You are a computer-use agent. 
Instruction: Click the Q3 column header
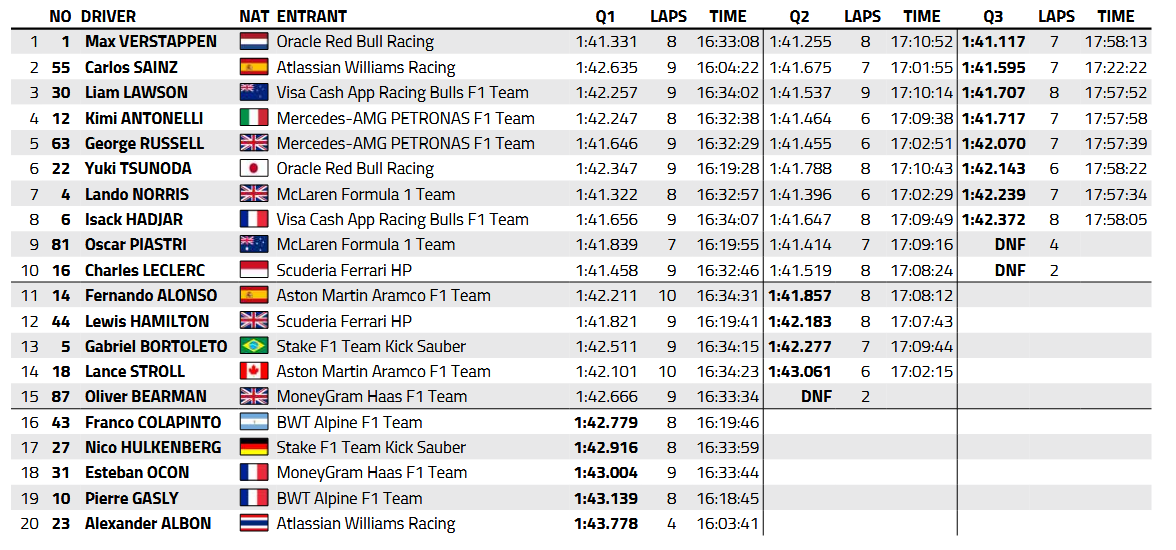(x=992, y=16)
